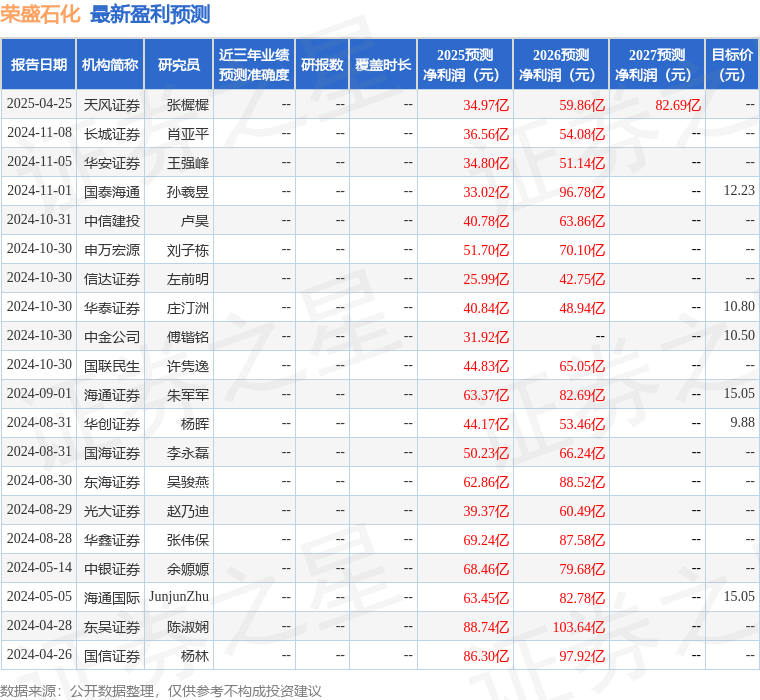Click the 2026 forecast 87.58亿
Screen dimensions: 760x700
pos(582,540)
